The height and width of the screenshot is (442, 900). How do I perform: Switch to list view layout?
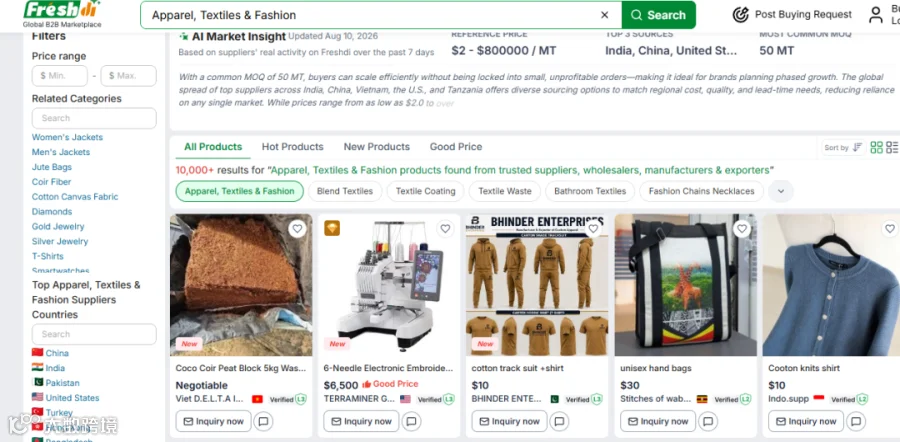pyautogui.click(x=892, y=148)
